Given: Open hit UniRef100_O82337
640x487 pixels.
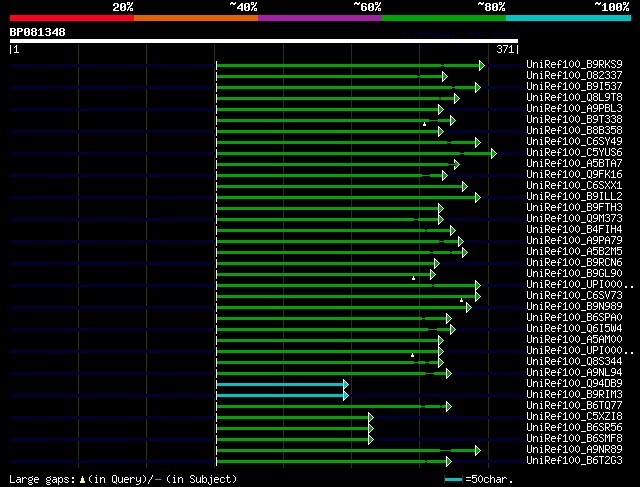Looking at the screenshot, I should (574, 75).
